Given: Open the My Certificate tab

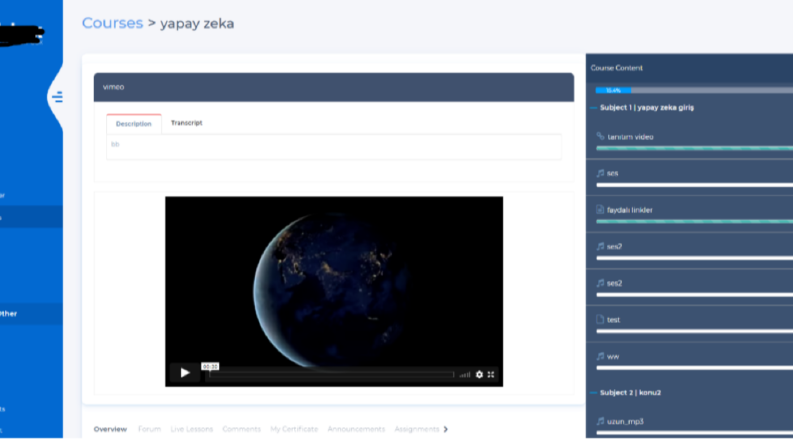Looking at the screenshot, I should [x=294, y=429].
